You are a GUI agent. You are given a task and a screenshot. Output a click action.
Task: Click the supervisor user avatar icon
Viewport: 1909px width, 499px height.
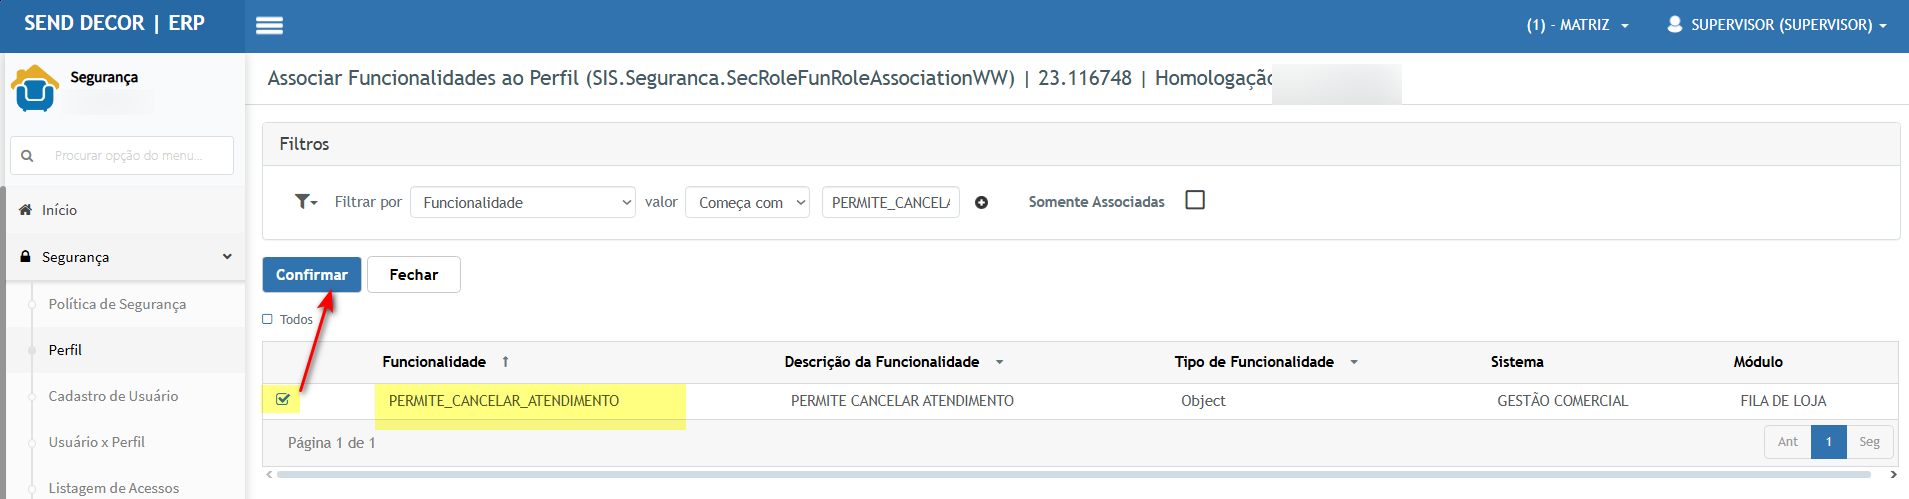tap(1675, 24)
